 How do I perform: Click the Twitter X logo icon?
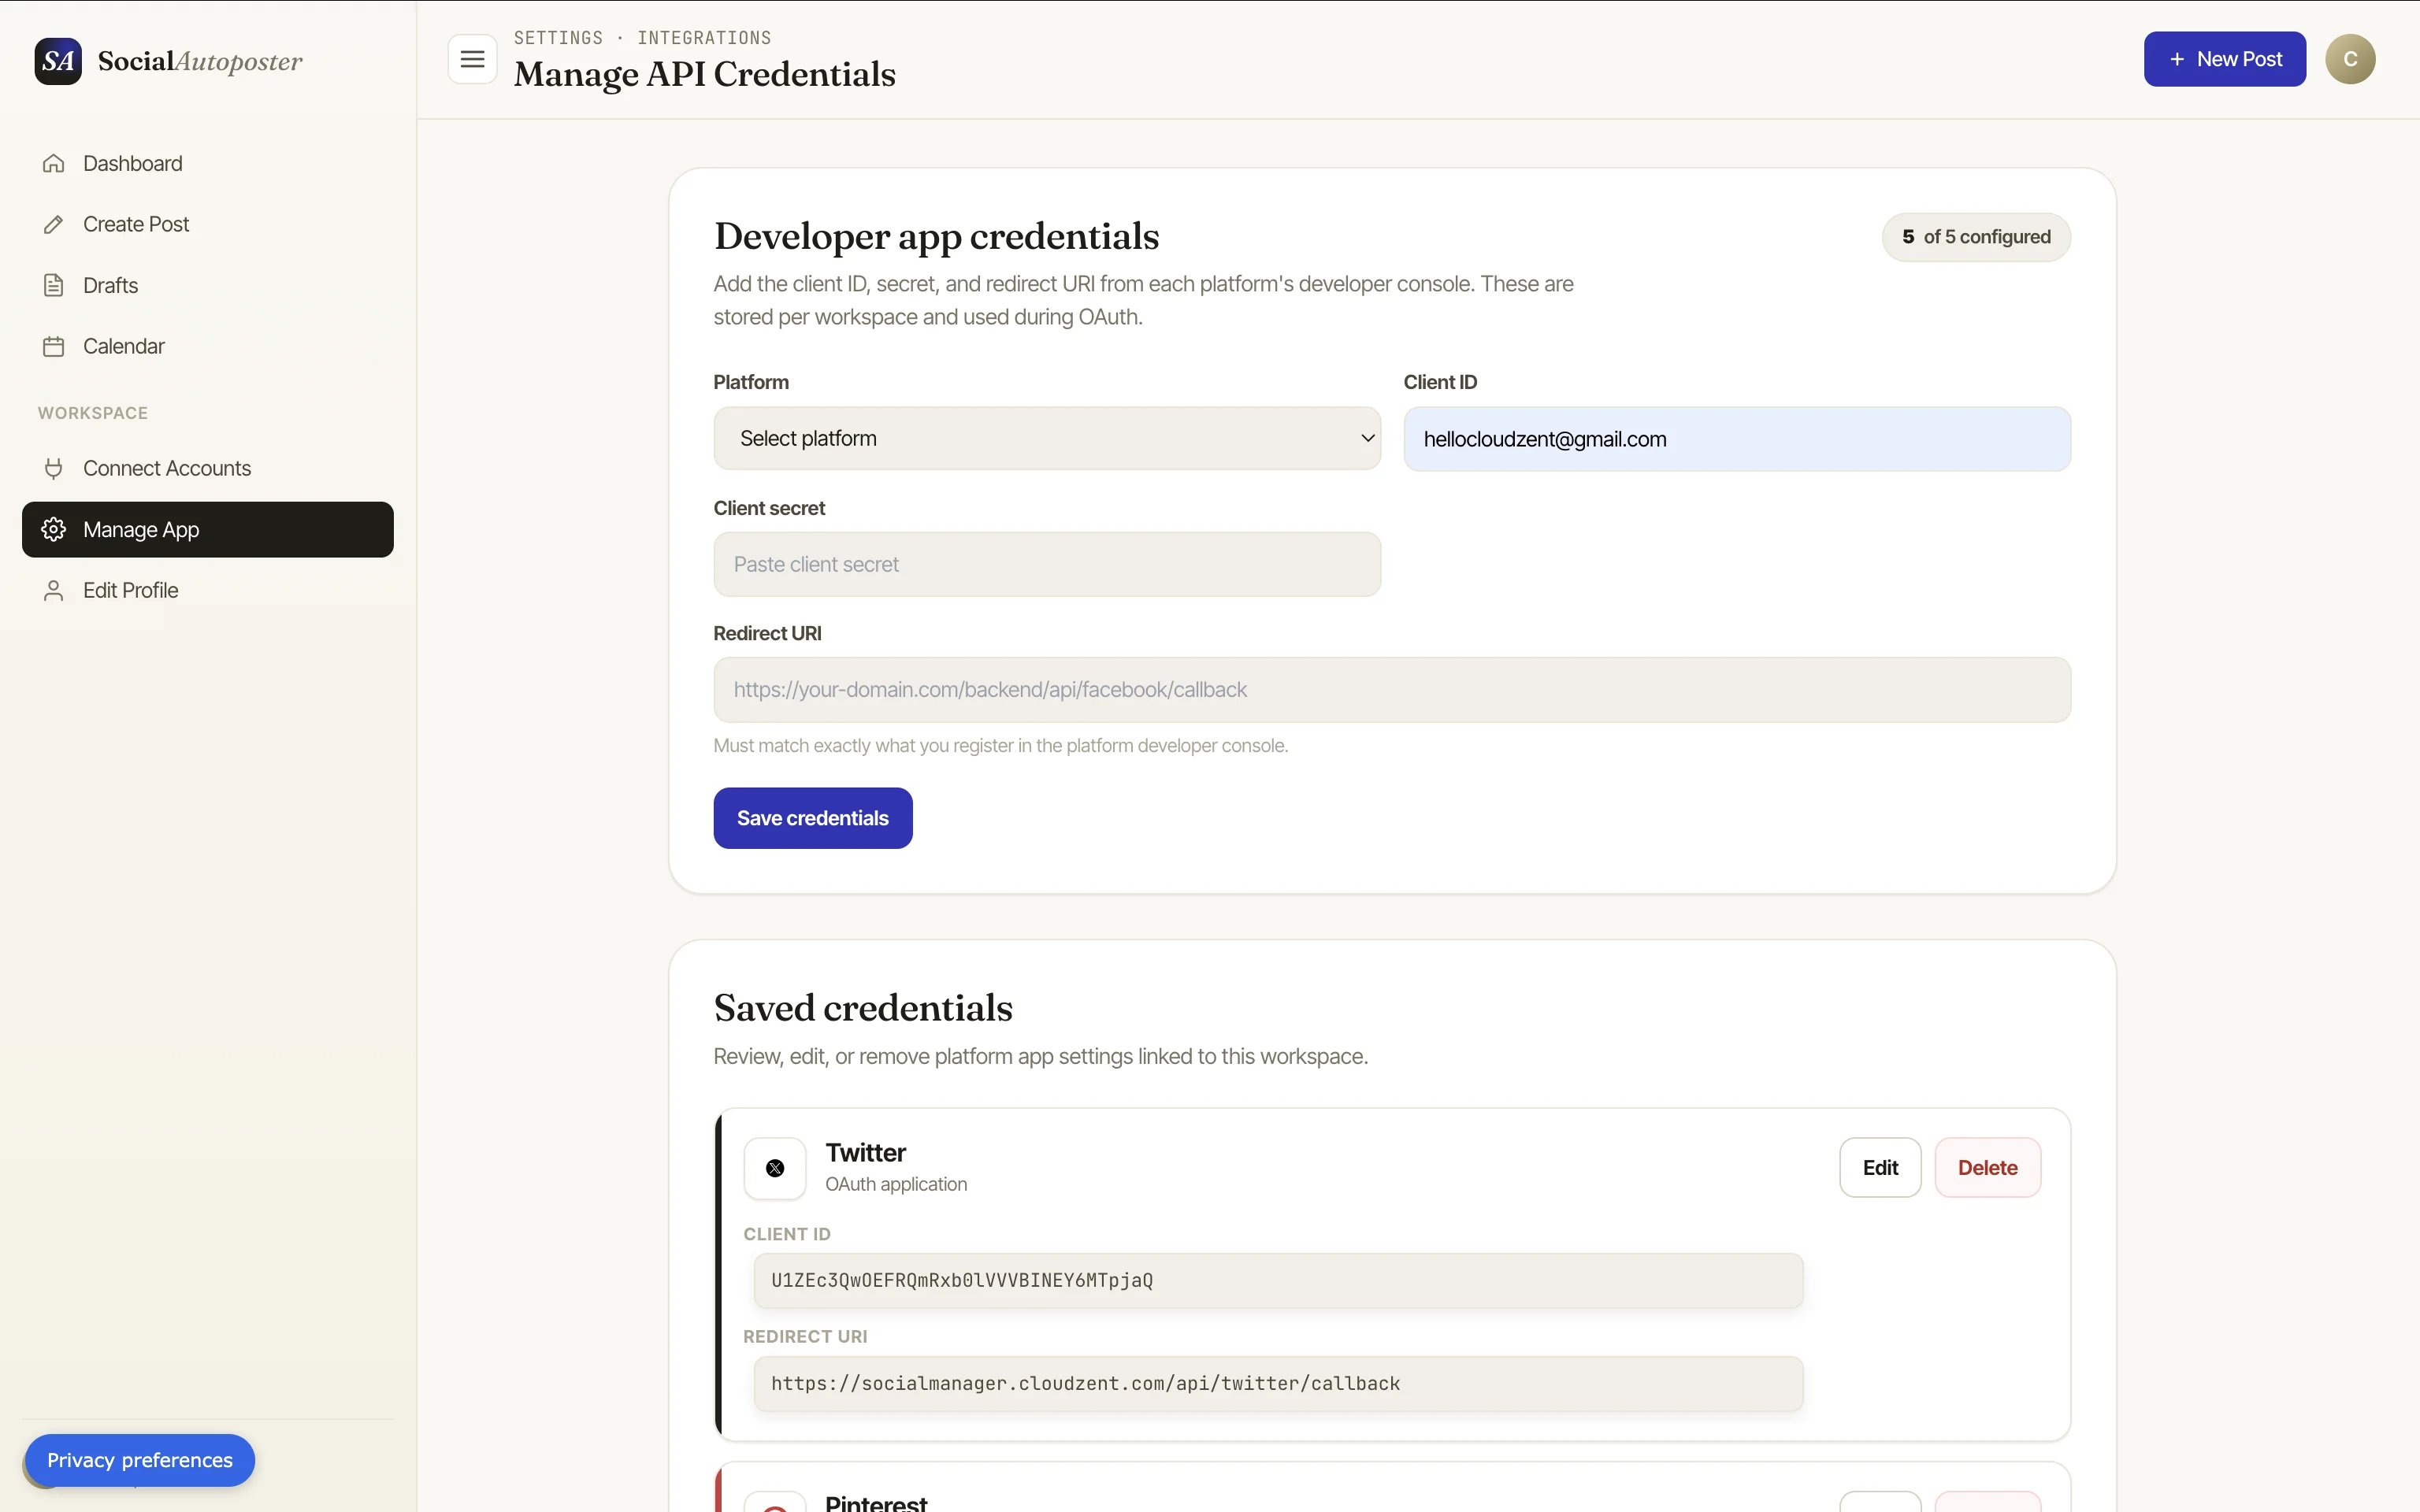tap(775, 1168)
